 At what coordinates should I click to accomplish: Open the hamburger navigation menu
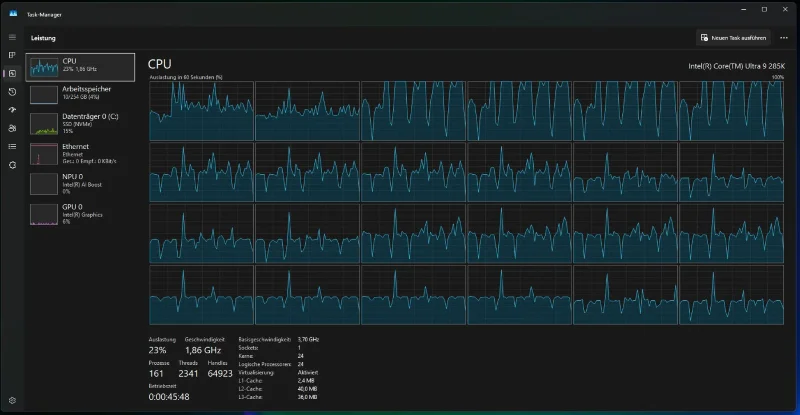pyautogui.click(x=12, y=37)
